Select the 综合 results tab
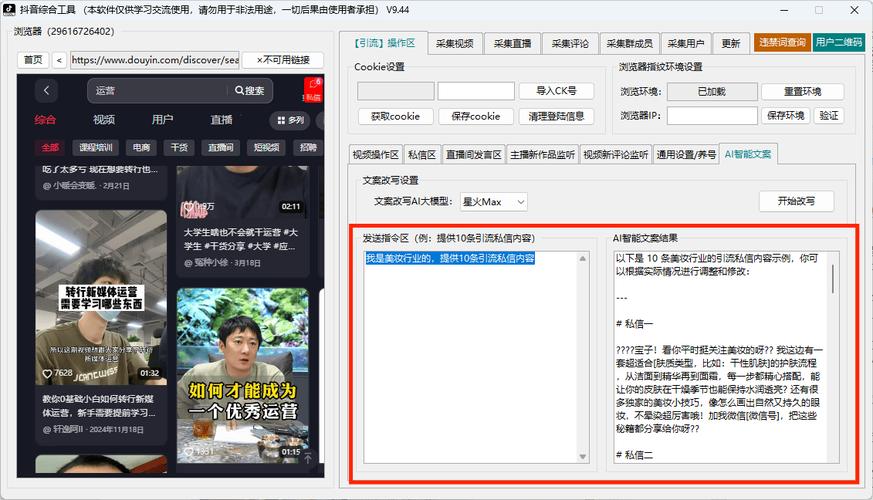The width and height of the screenshot is (873, 500). click(x=45, y=120)
